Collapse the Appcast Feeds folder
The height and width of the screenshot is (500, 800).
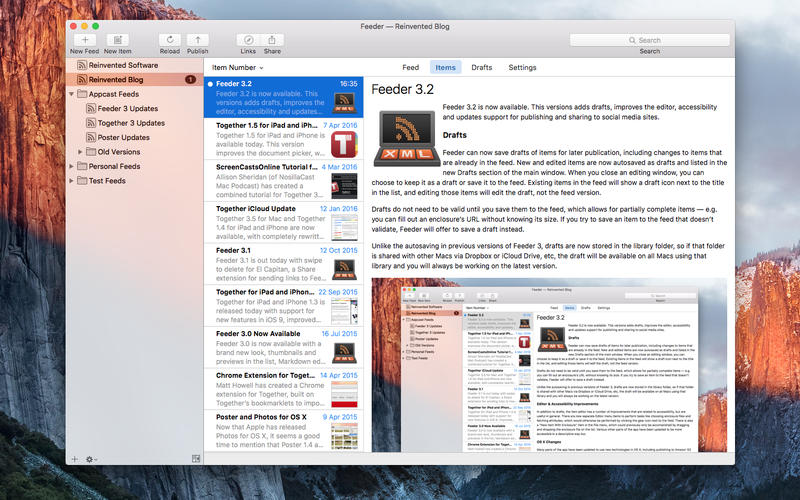click(x=71, y=94)
